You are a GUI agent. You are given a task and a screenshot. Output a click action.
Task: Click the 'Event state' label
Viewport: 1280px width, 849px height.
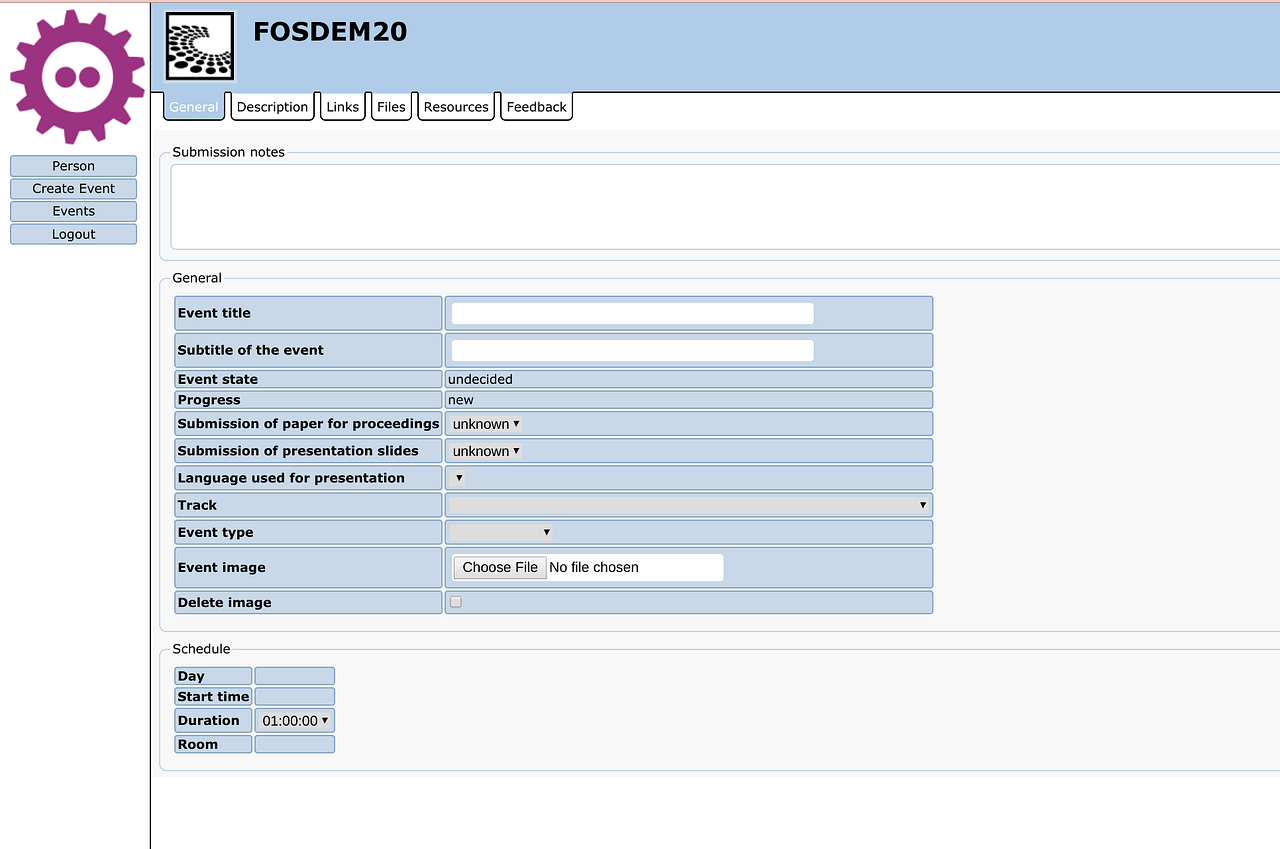click(x=218, y=379)
